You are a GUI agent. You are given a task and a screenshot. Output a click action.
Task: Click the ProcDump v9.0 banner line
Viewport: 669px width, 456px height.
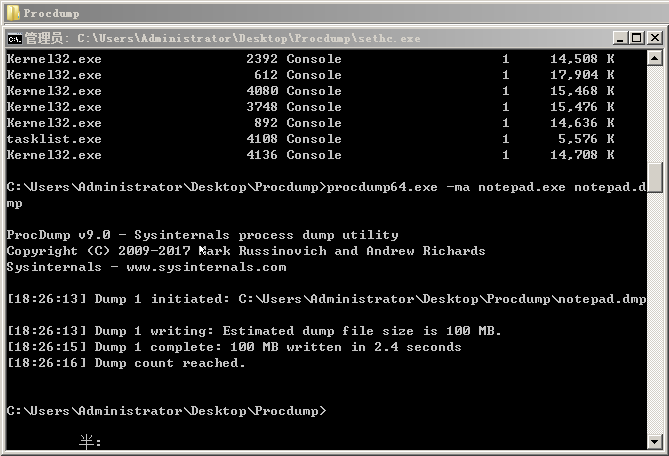pos(203,235)
